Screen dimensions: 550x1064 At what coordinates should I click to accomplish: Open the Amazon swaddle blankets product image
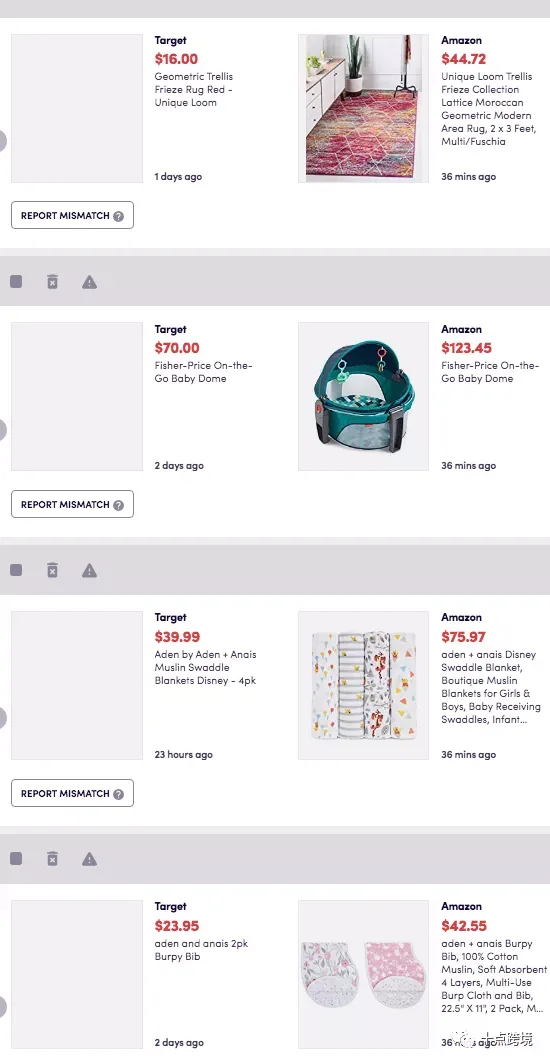pos(364,685)
